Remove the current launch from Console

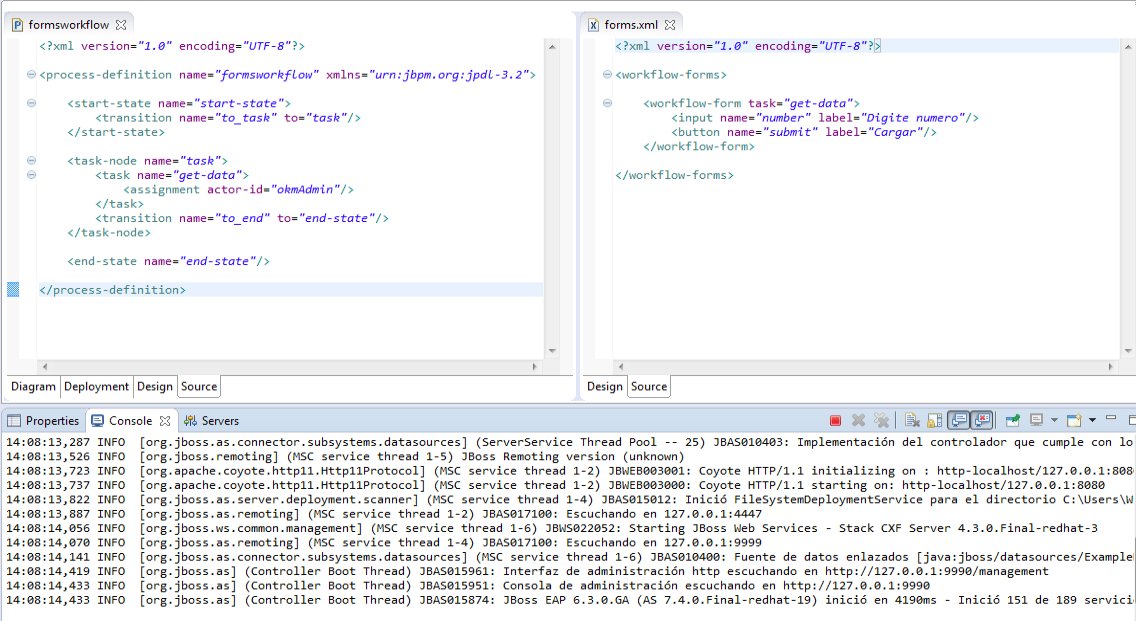click(x=857, y=420)
